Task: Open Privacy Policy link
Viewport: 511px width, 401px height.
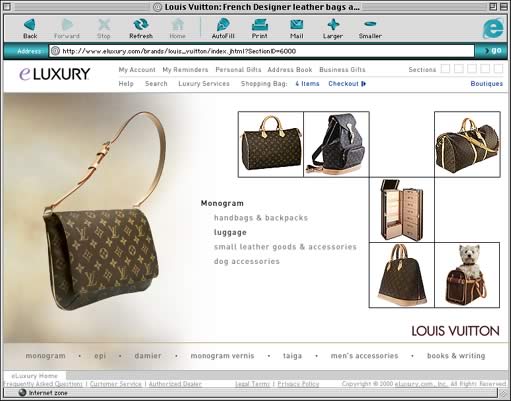Action: pos(298,384)
